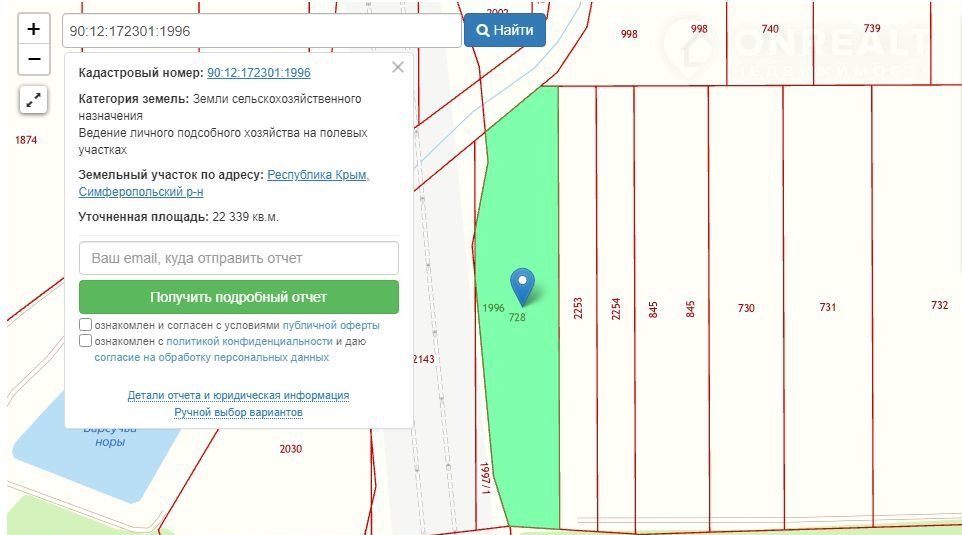The height and width of the screenshot is (535, 962).
Task: Click Ручной выбор вариантов link
Action: click(238, 412)
